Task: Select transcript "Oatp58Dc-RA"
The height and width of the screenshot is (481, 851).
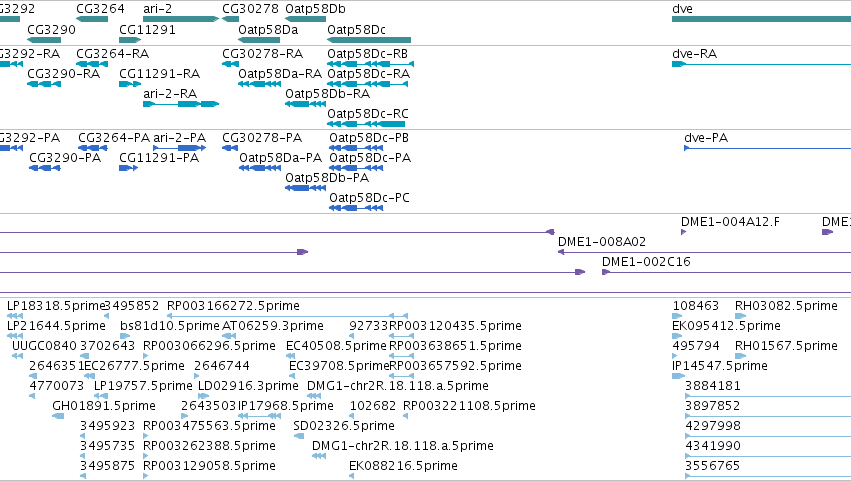Action: pos(369,73)
